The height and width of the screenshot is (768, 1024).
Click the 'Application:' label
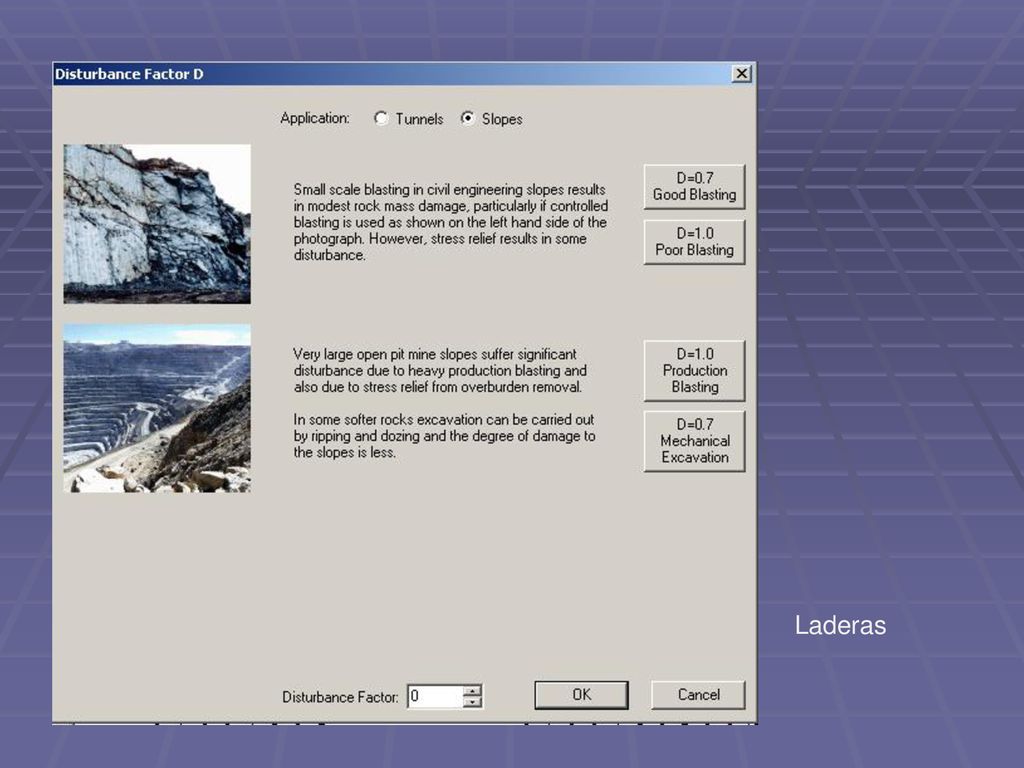click(x=315, y=118)
